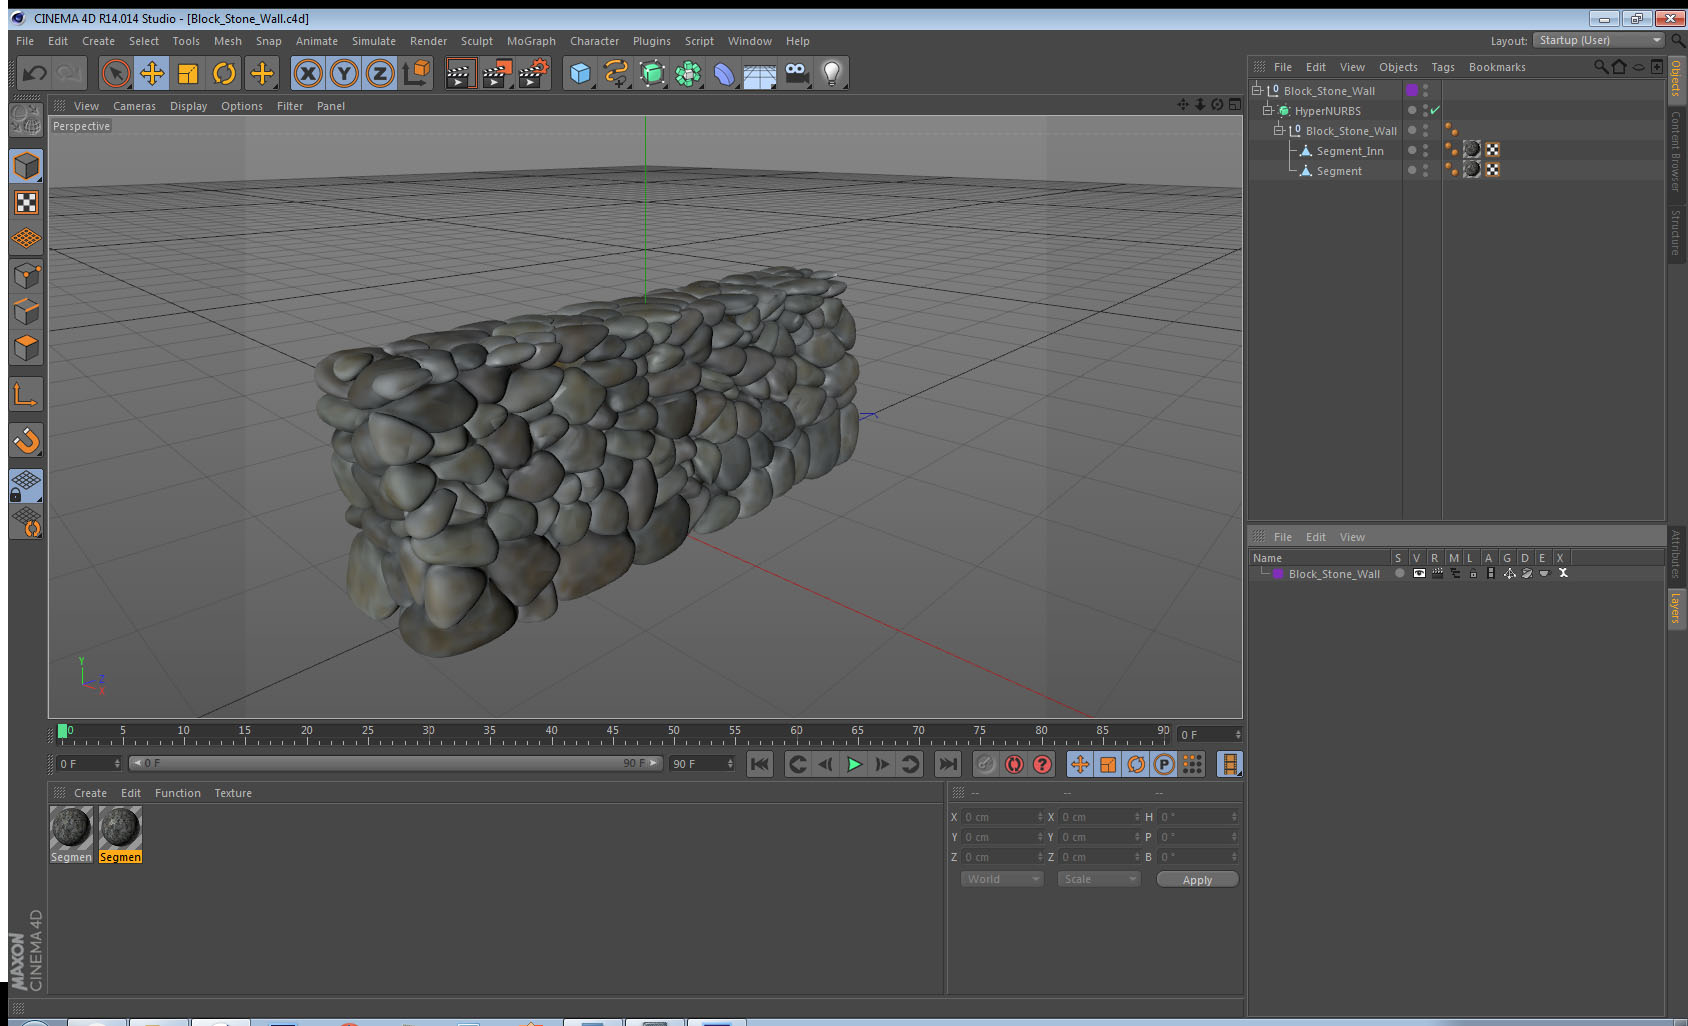Open the Layout Startup dropdown
This screenshot has height=1026, width=1688.
[x=1599, y=40]
